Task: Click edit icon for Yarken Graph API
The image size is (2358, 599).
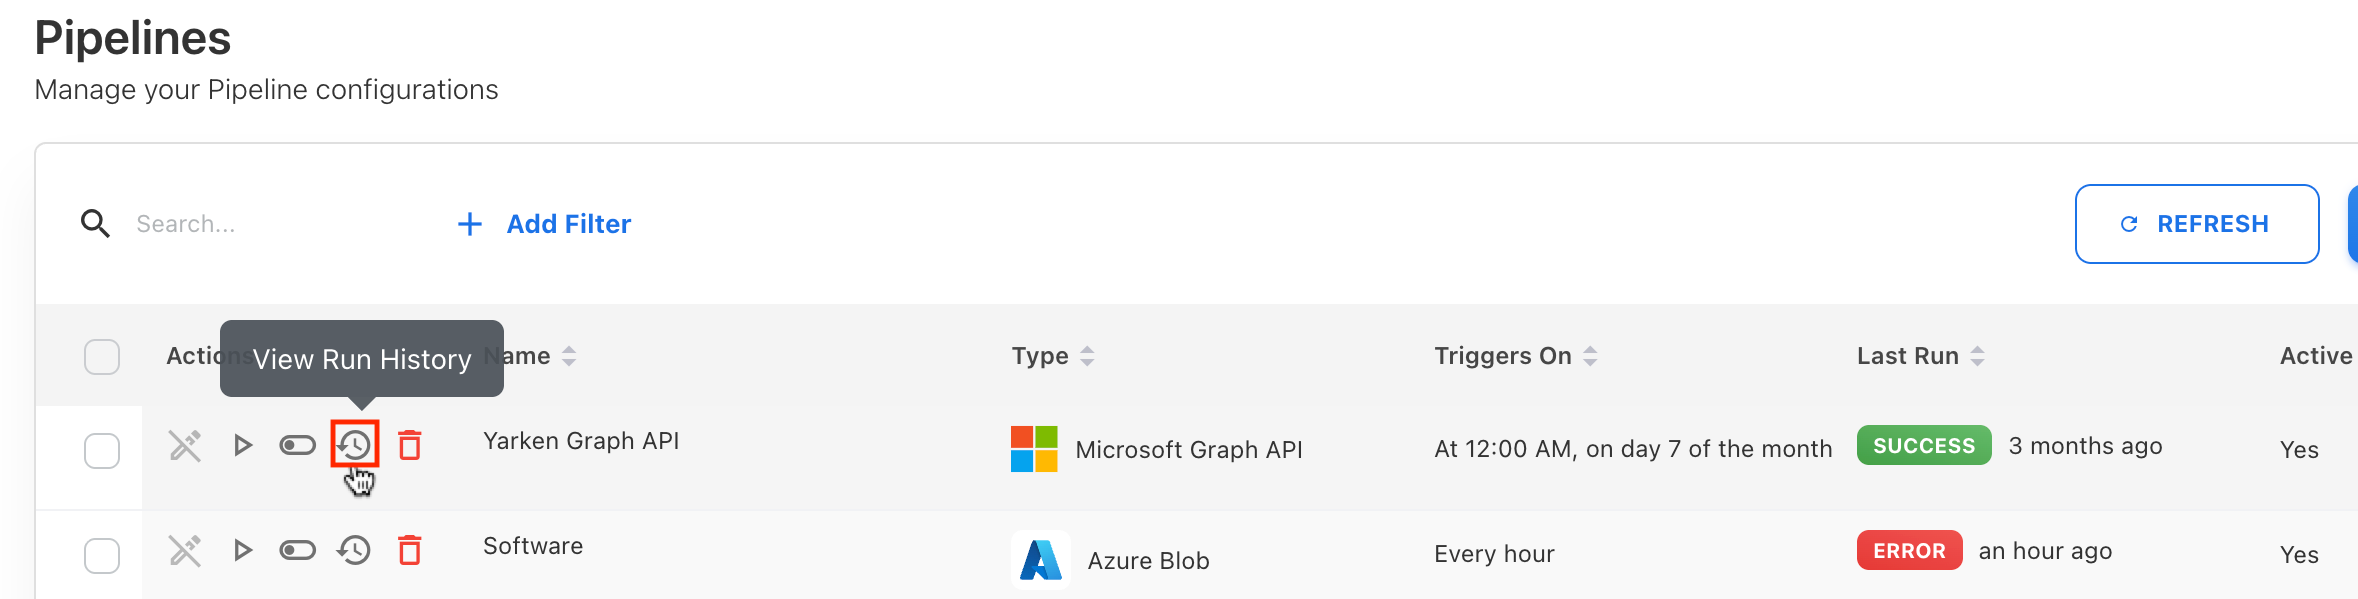Action: [185, 445]
